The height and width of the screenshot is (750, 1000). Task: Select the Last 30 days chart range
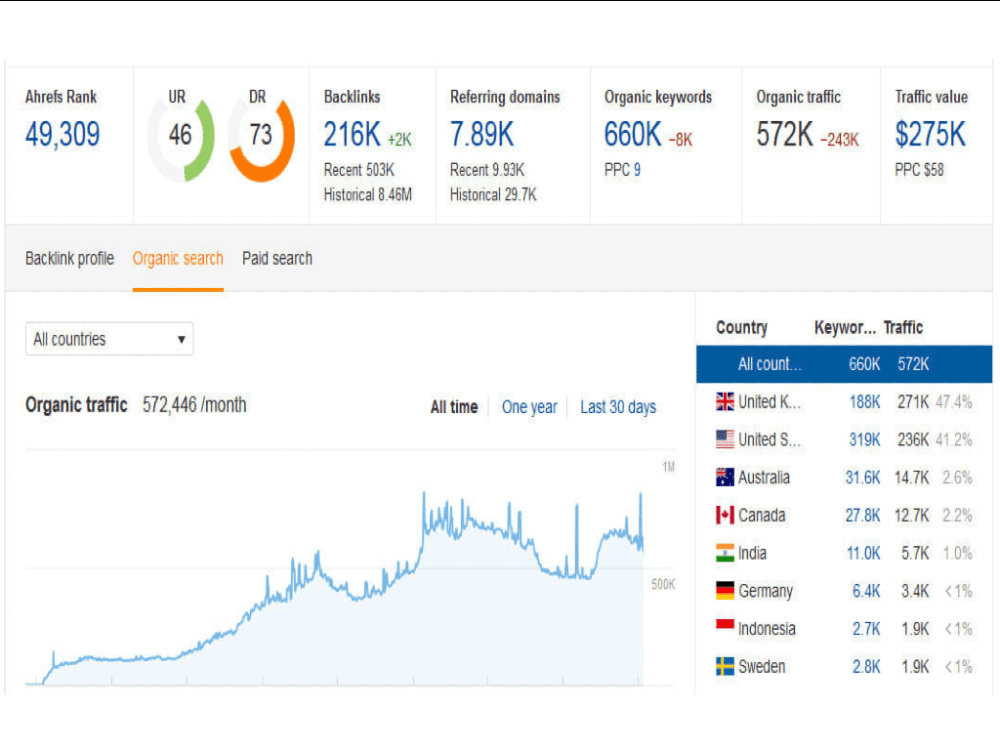pyautogui.click(x=618, y=407)
